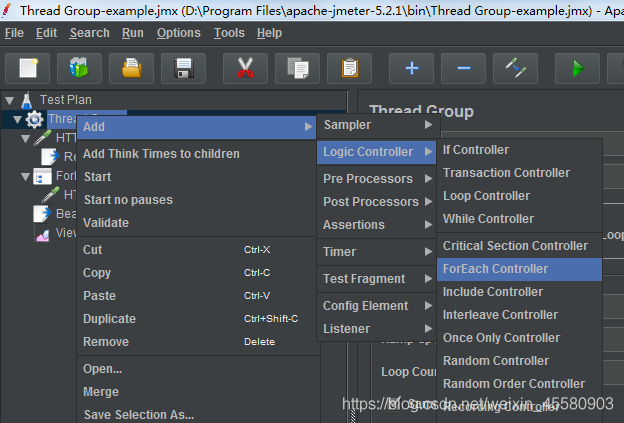This screenshot has width=624, height=423.
Task: Choose Cut in the context menu
Action: tap(198, 250)
